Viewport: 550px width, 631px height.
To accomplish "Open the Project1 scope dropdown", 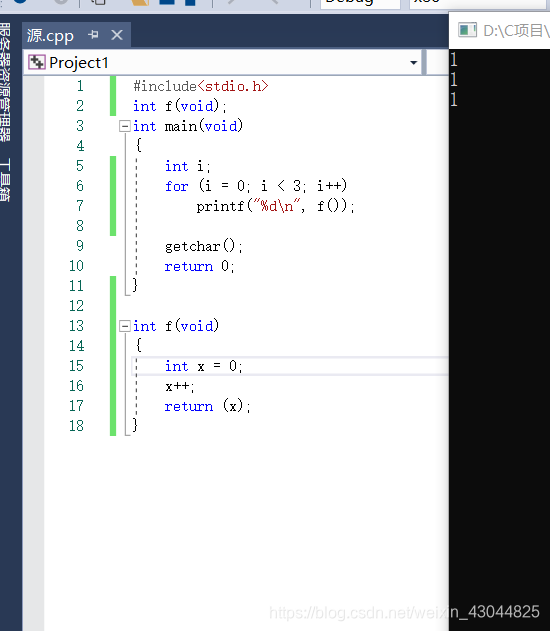I will click(x=413, y=63).
